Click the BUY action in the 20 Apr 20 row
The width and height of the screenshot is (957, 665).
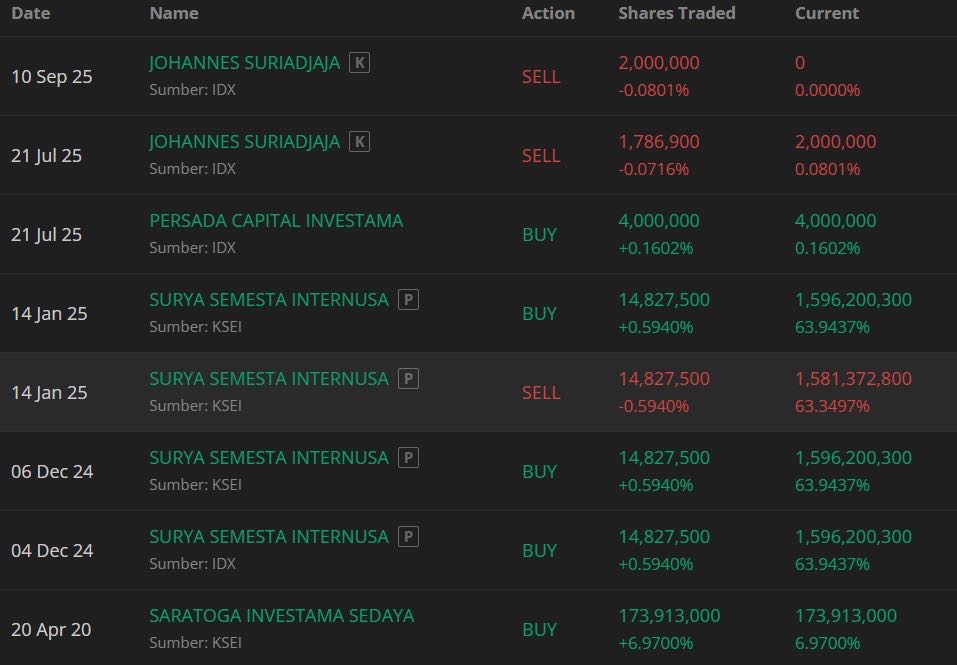(x=539, y=630)
